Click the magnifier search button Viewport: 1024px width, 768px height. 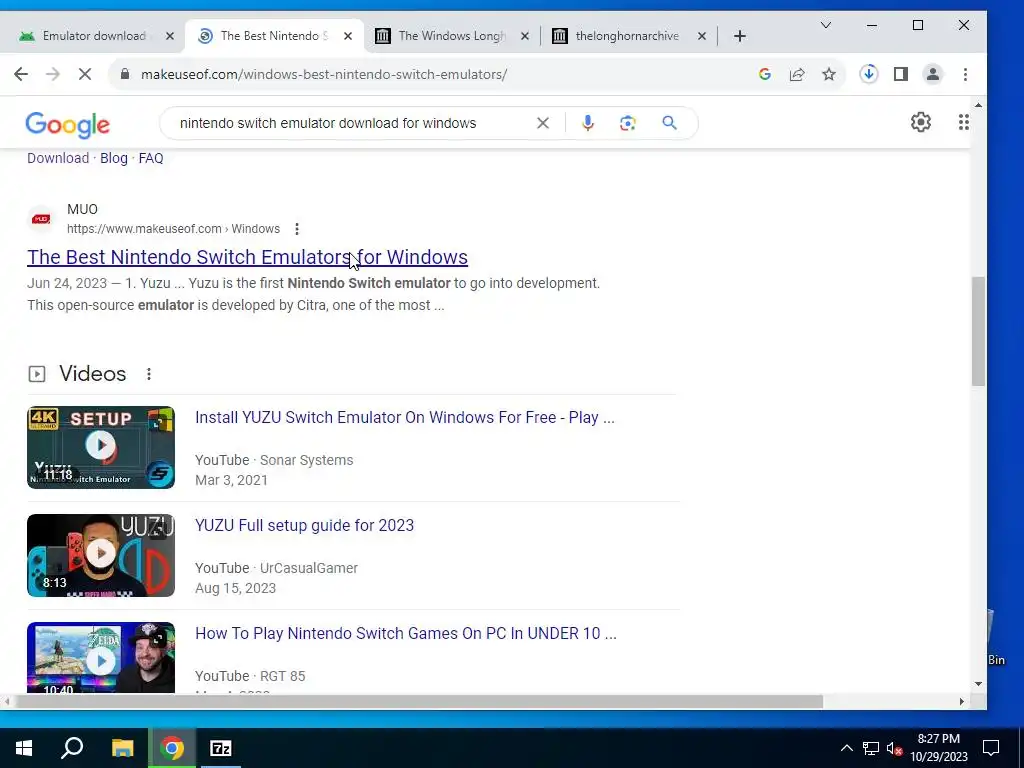(x=669, y=123)
